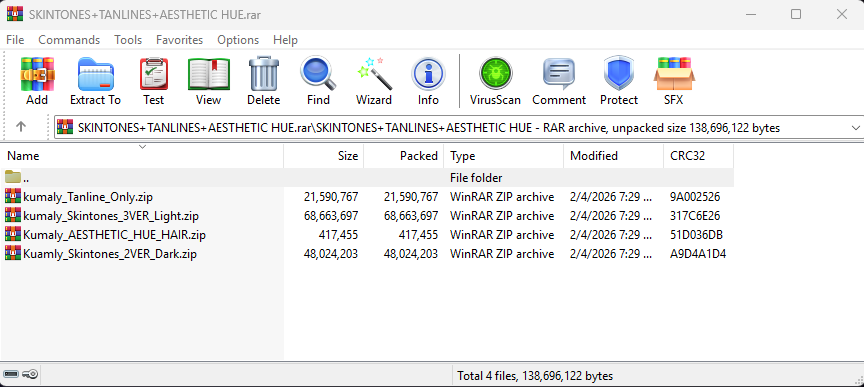
Task: Click the disk drive icon in status bar
Action: pyautogui.click(x=11, y=375)
